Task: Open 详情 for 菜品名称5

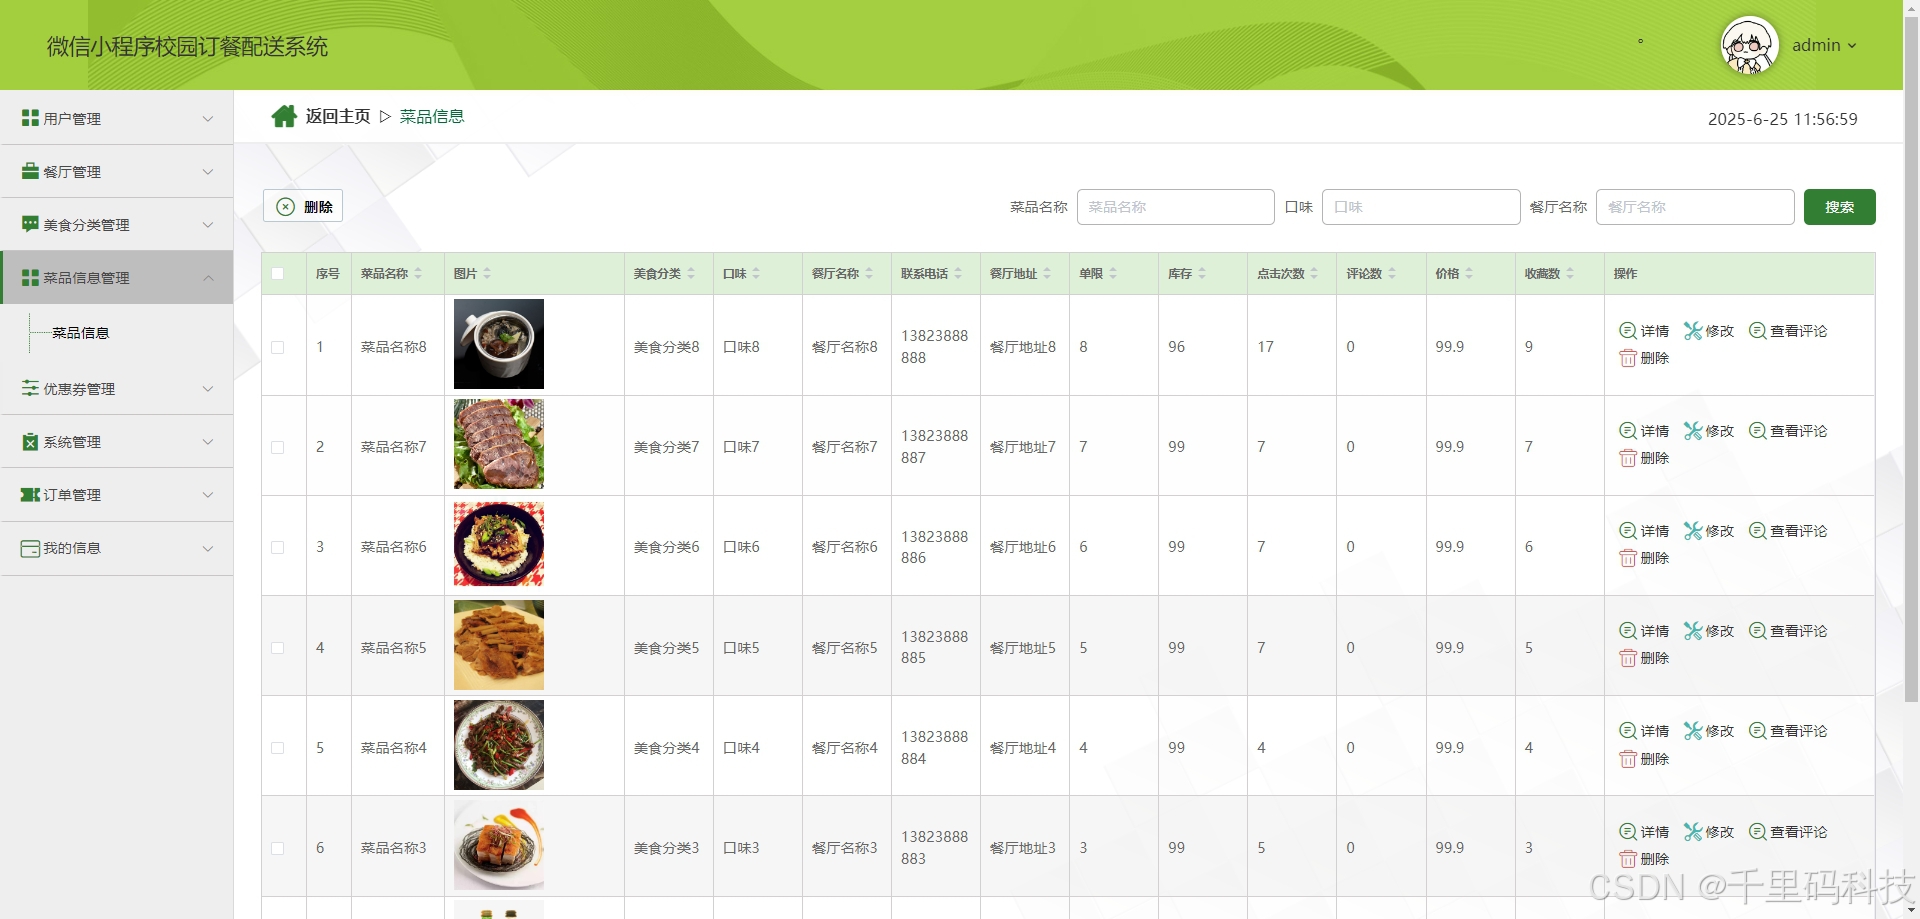Action: tap(1644, 631)
